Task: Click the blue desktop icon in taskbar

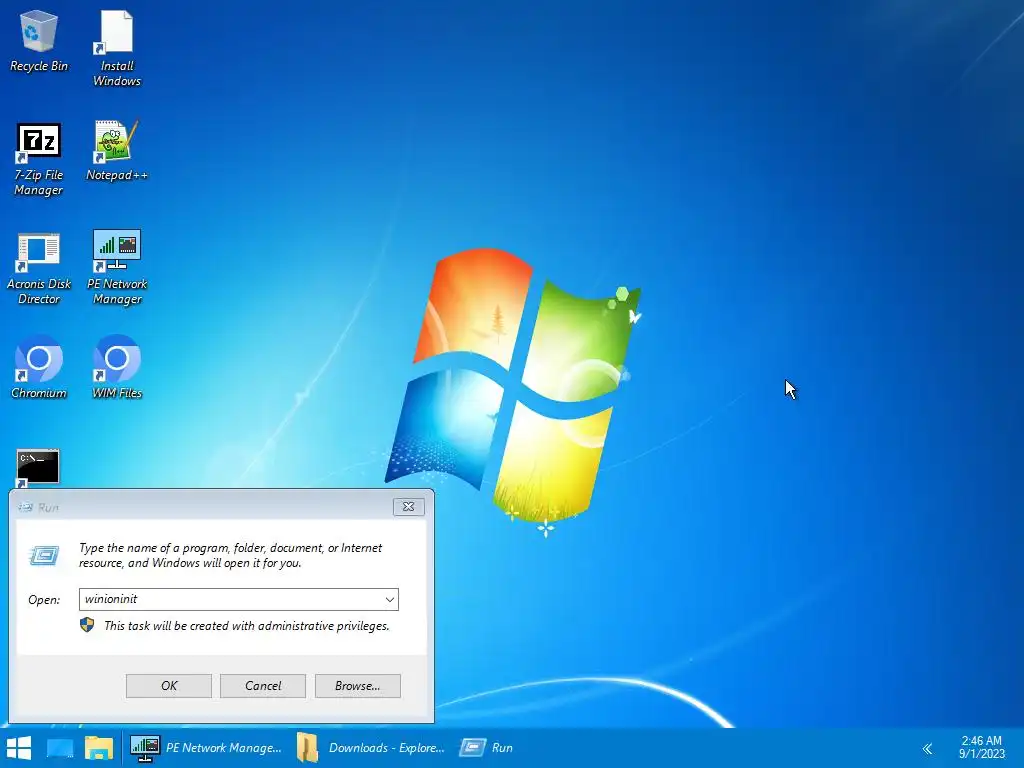Action: 59,748
